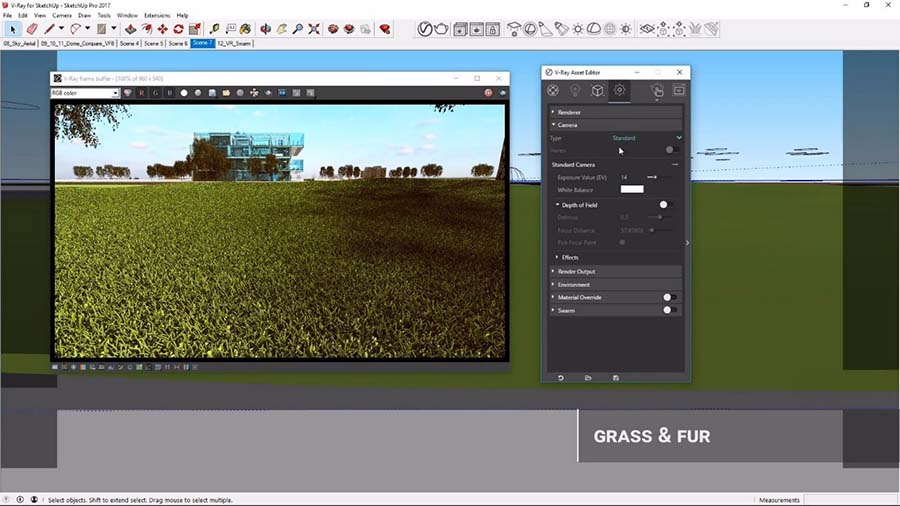The width and height of the screenshot is (900, 506).
Task: Click the White Balance color swatch
Action: [632, 189]
